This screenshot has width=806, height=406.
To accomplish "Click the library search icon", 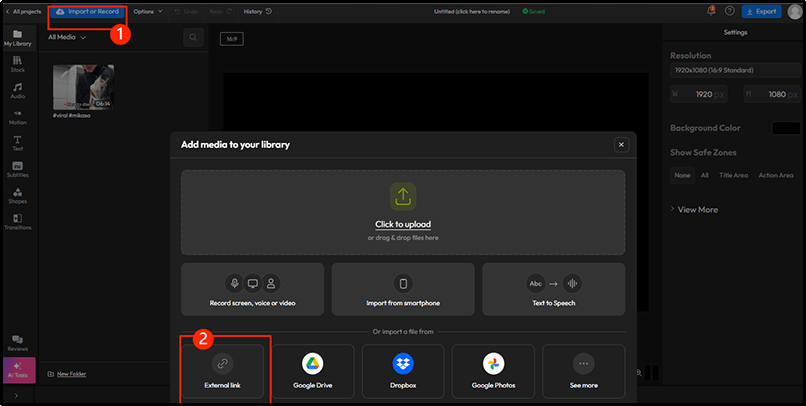I will tap(193, 38).
